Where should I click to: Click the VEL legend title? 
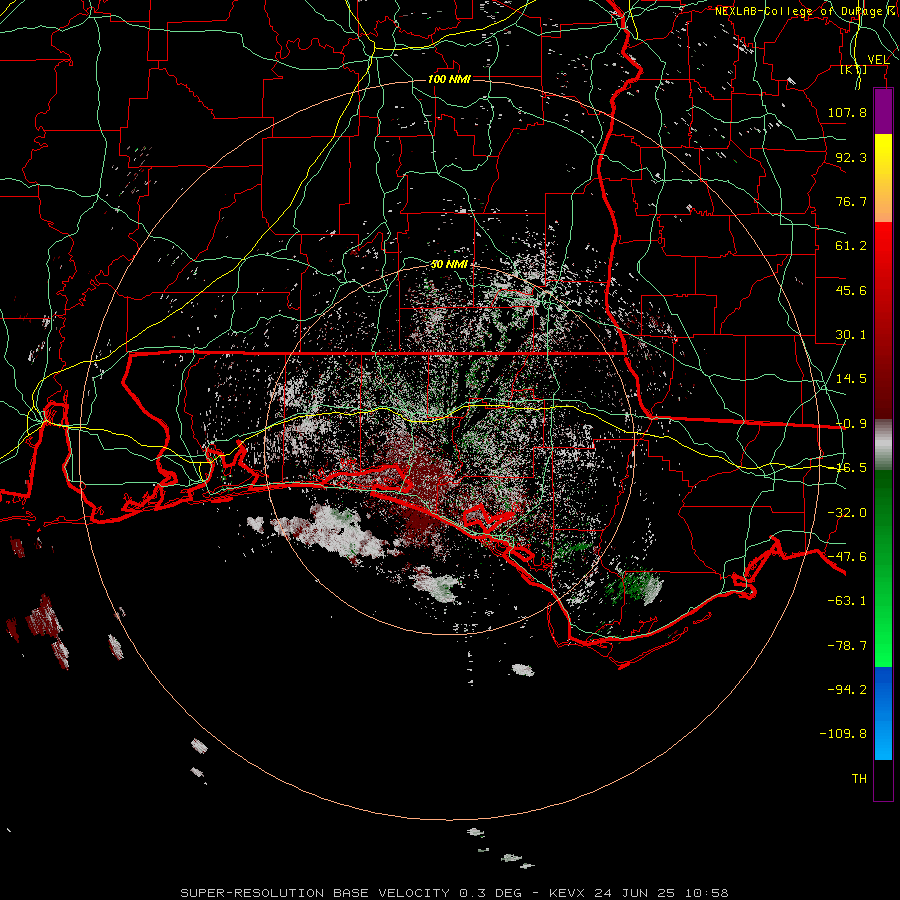tap(879, 60)
